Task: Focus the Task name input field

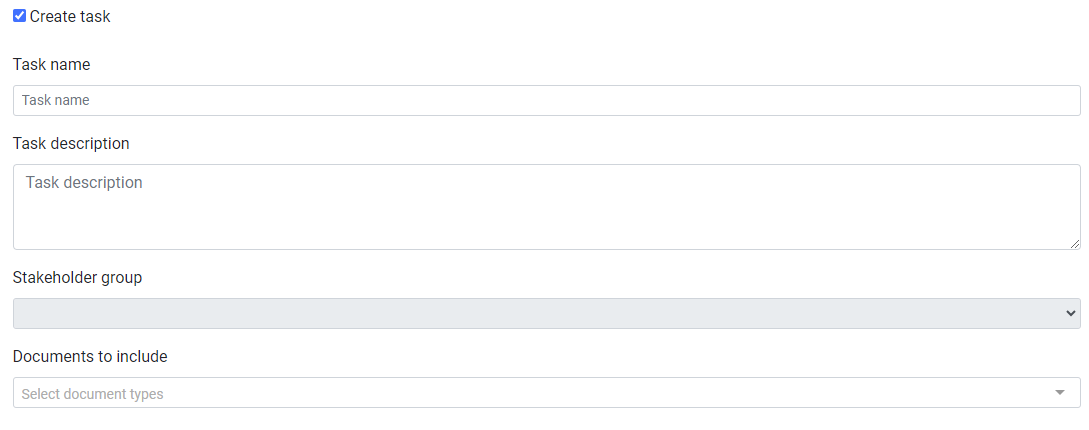Action: [x=546, y=100]
